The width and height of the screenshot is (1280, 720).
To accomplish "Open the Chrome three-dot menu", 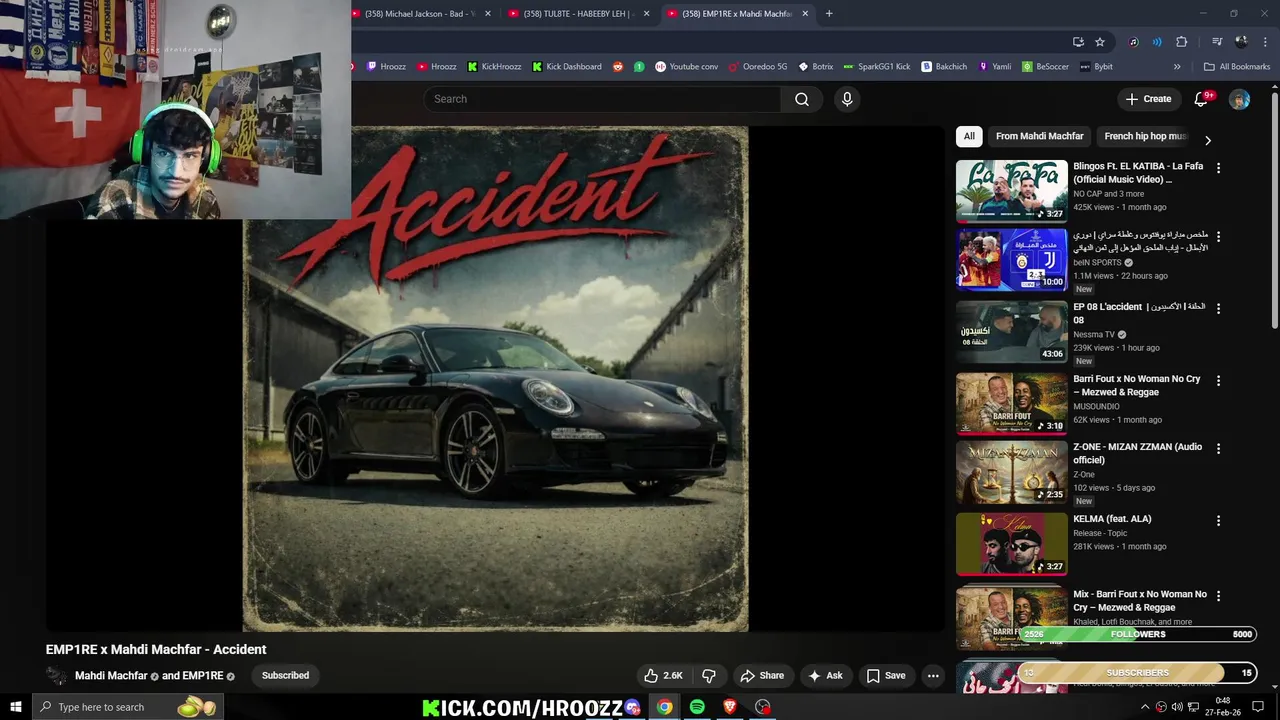I will pos(1264,42).
